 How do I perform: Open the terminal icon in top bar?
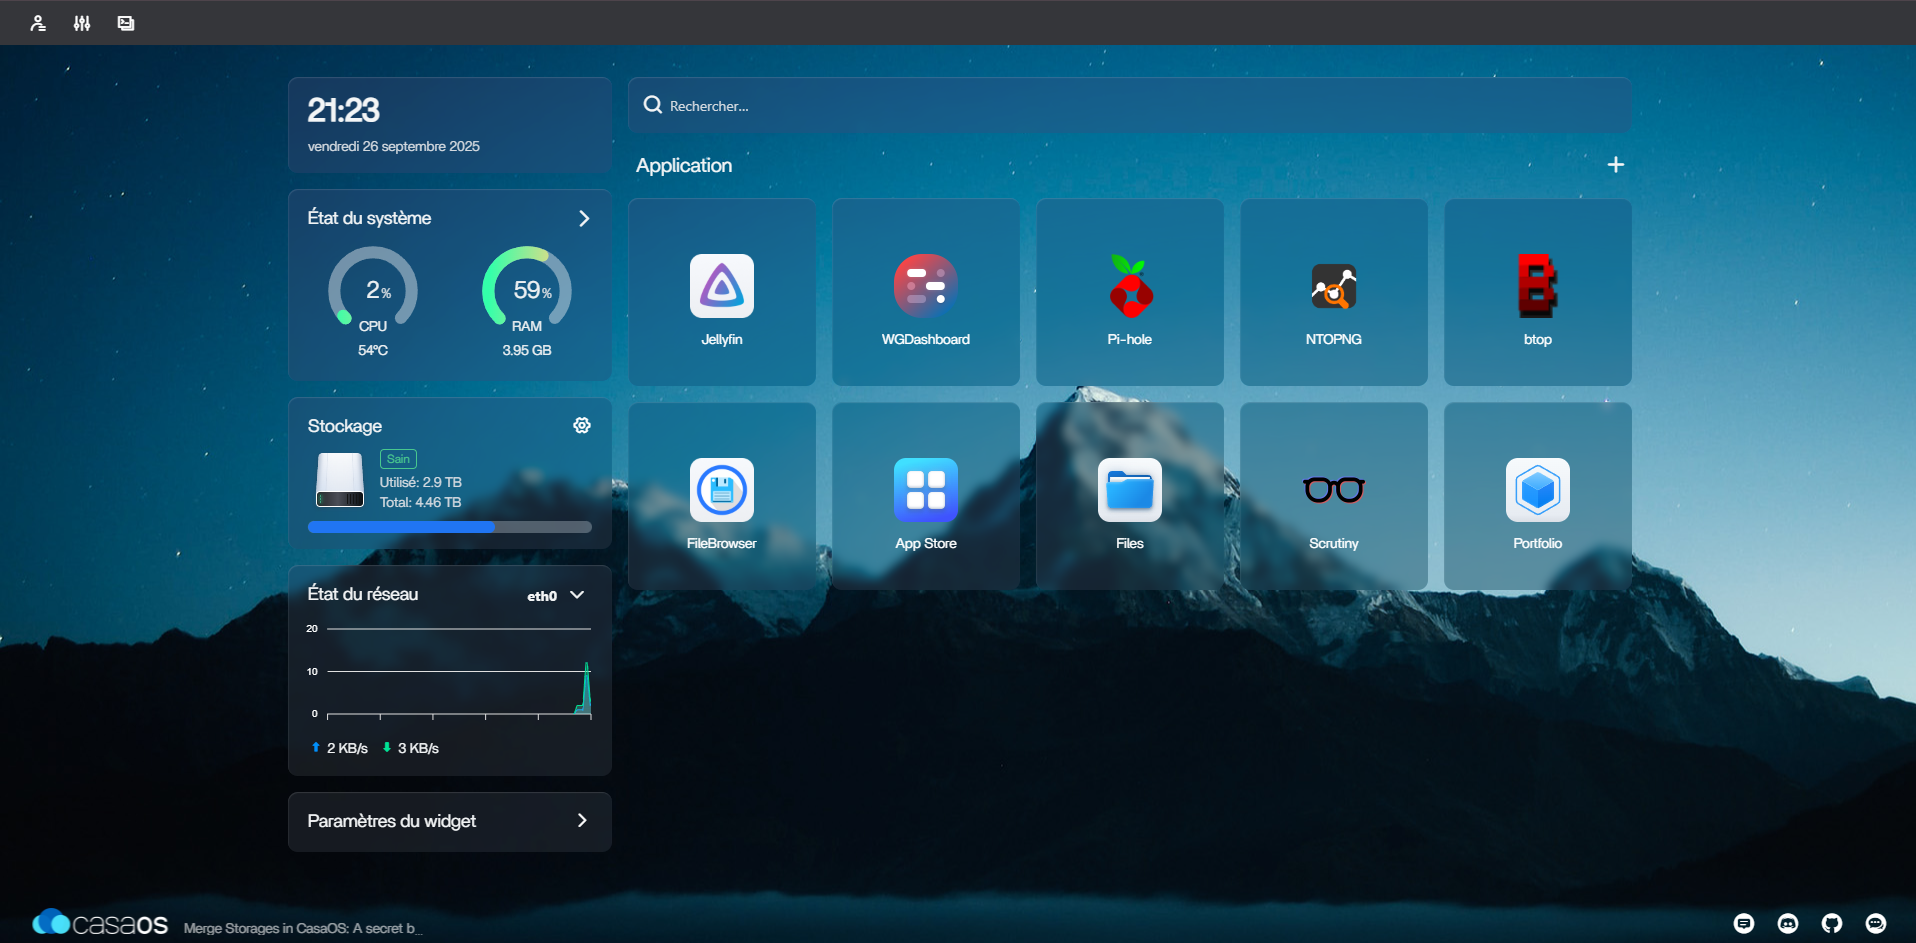click(126, 23)
